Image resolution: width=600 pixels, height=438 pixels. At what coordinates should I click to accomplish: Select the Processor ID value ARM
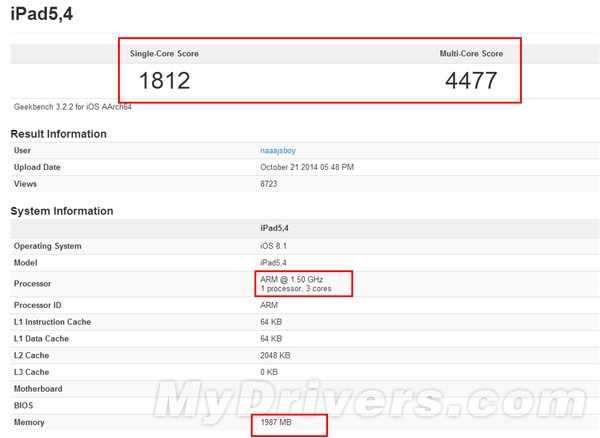(269, 305)
